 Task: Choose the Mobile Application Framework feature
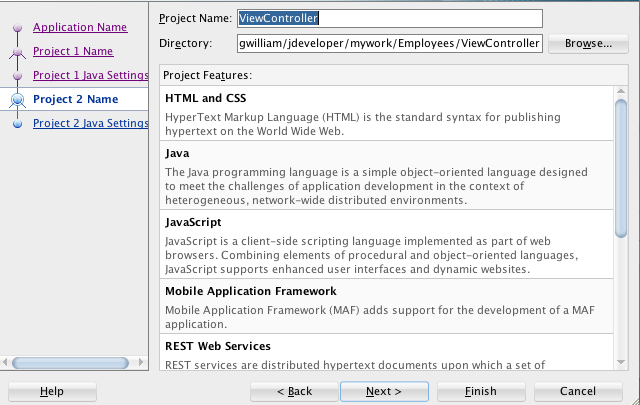coord(387,306)
